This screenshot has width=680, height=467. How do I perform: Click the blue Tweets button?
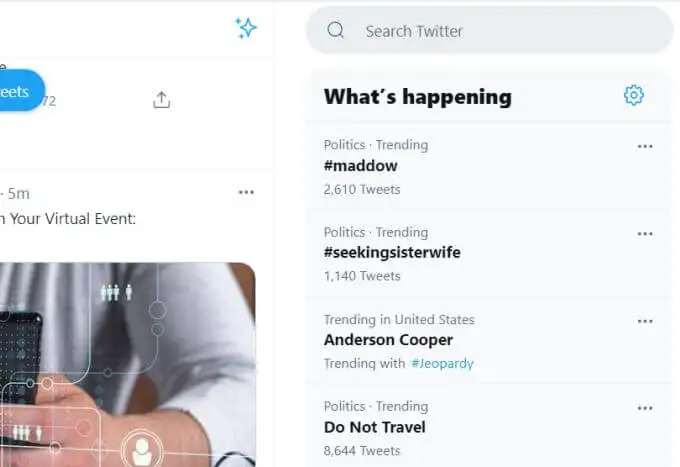pyautogui.click(x=22, y=90)
